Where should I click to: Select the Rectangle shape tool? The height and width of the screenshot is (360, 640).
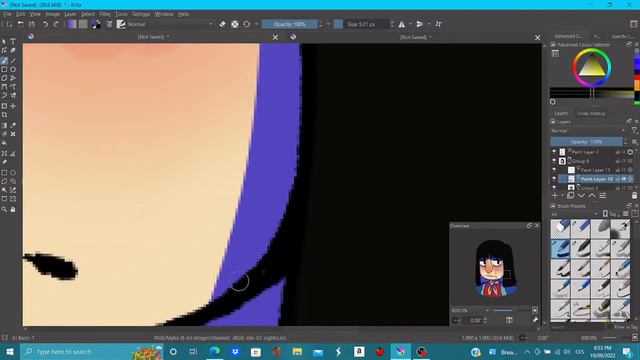pos(4,69)
